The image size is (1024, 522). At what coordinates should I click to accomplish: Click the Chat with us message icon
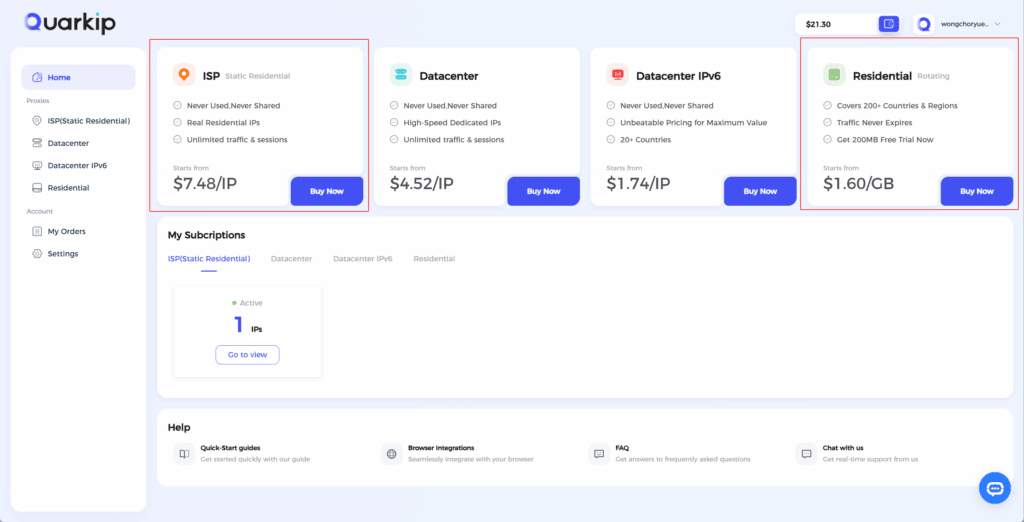click(x=807, y=453)
